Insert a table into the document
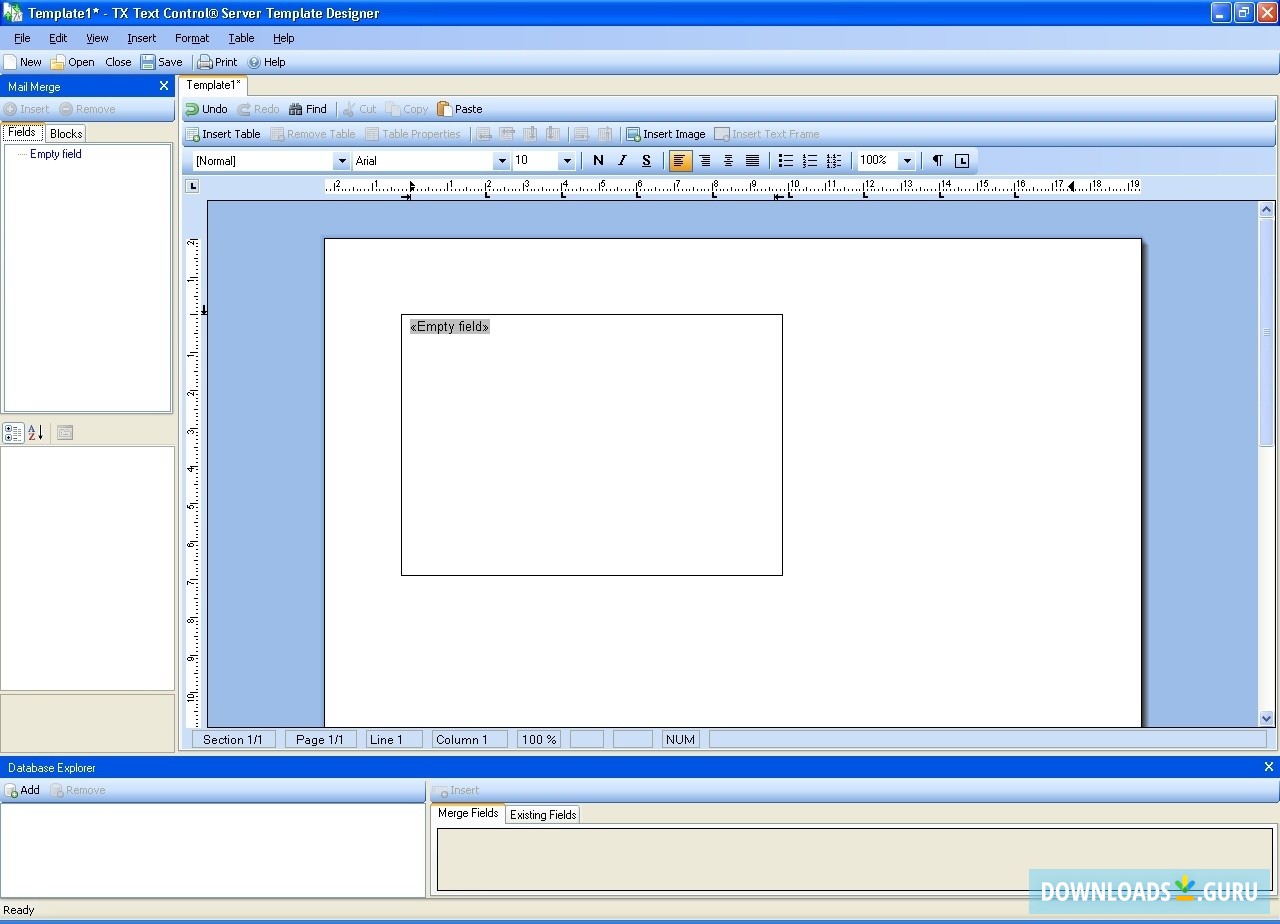This screenshot has width=1280, height=924. click(x=222, y=133)
